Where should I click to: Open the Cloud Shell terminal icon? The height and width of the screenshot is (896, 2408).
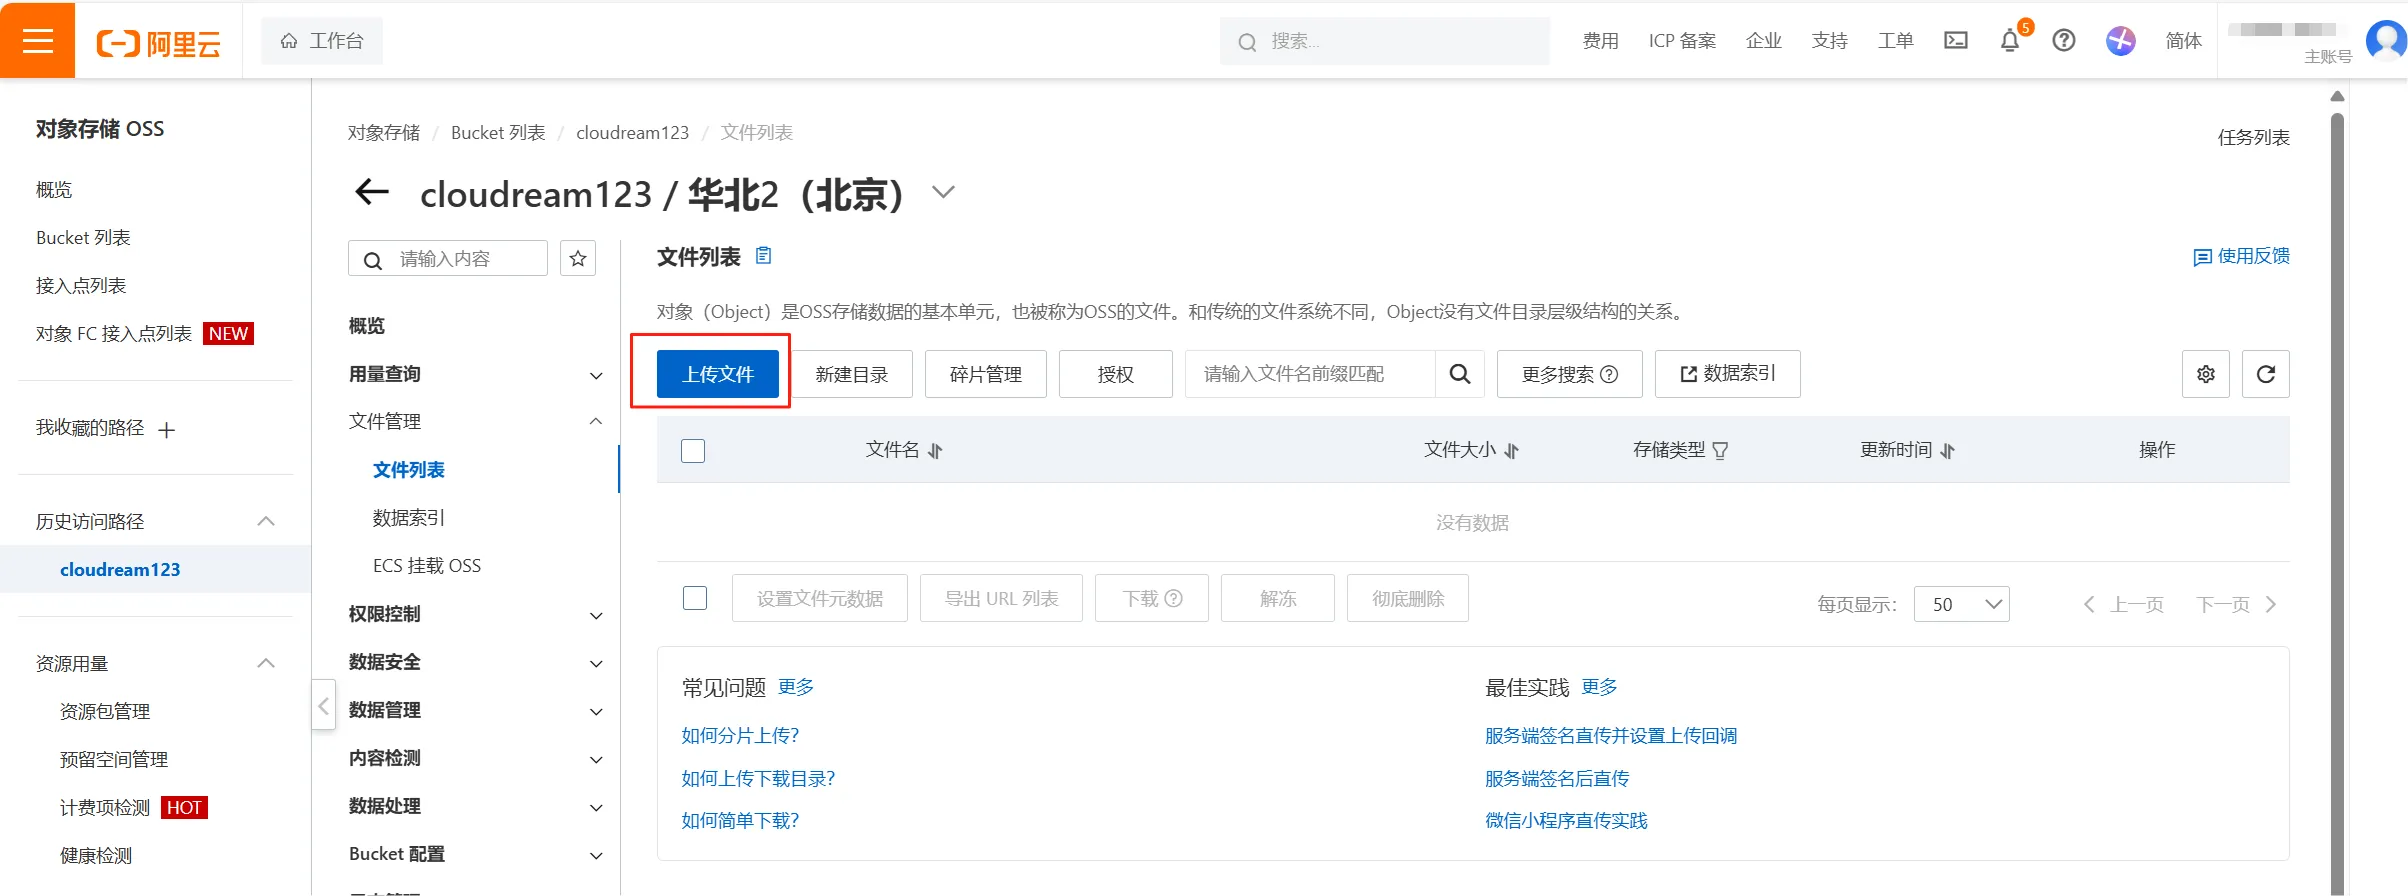tap(1955, 41)
